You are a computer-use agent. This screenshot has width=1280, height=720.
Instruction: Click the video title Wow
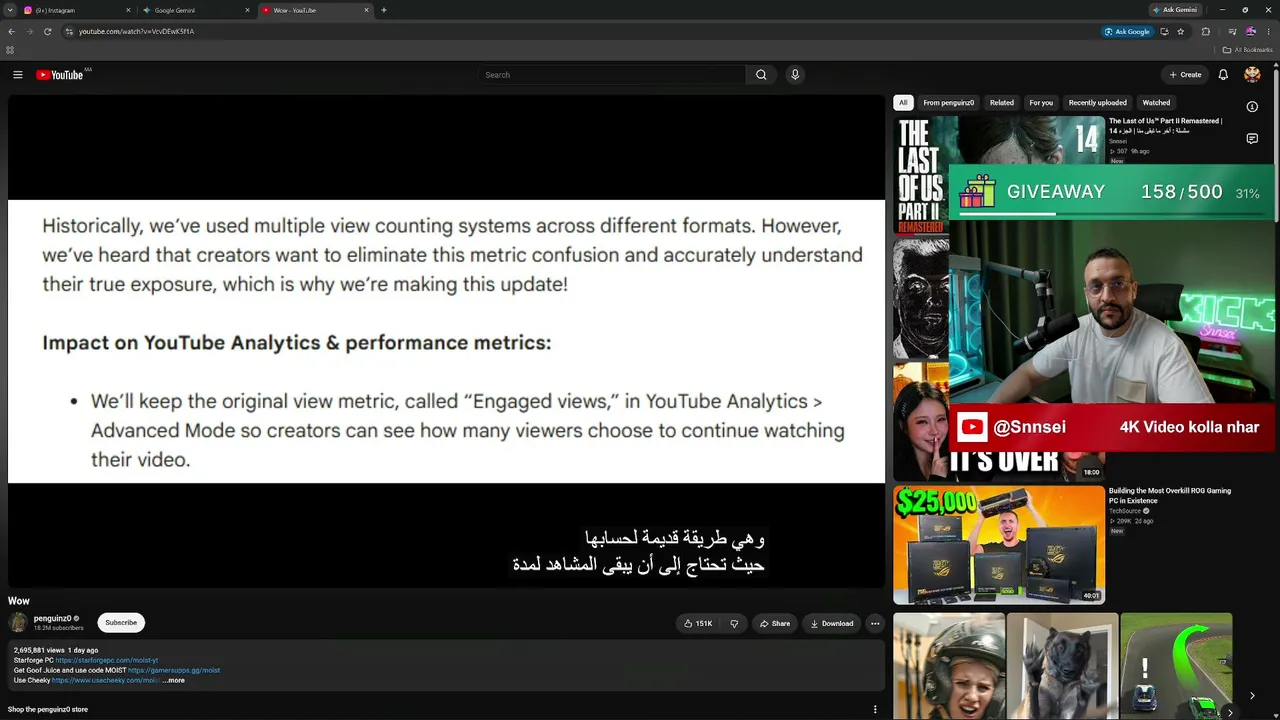(x=19, y=601)
